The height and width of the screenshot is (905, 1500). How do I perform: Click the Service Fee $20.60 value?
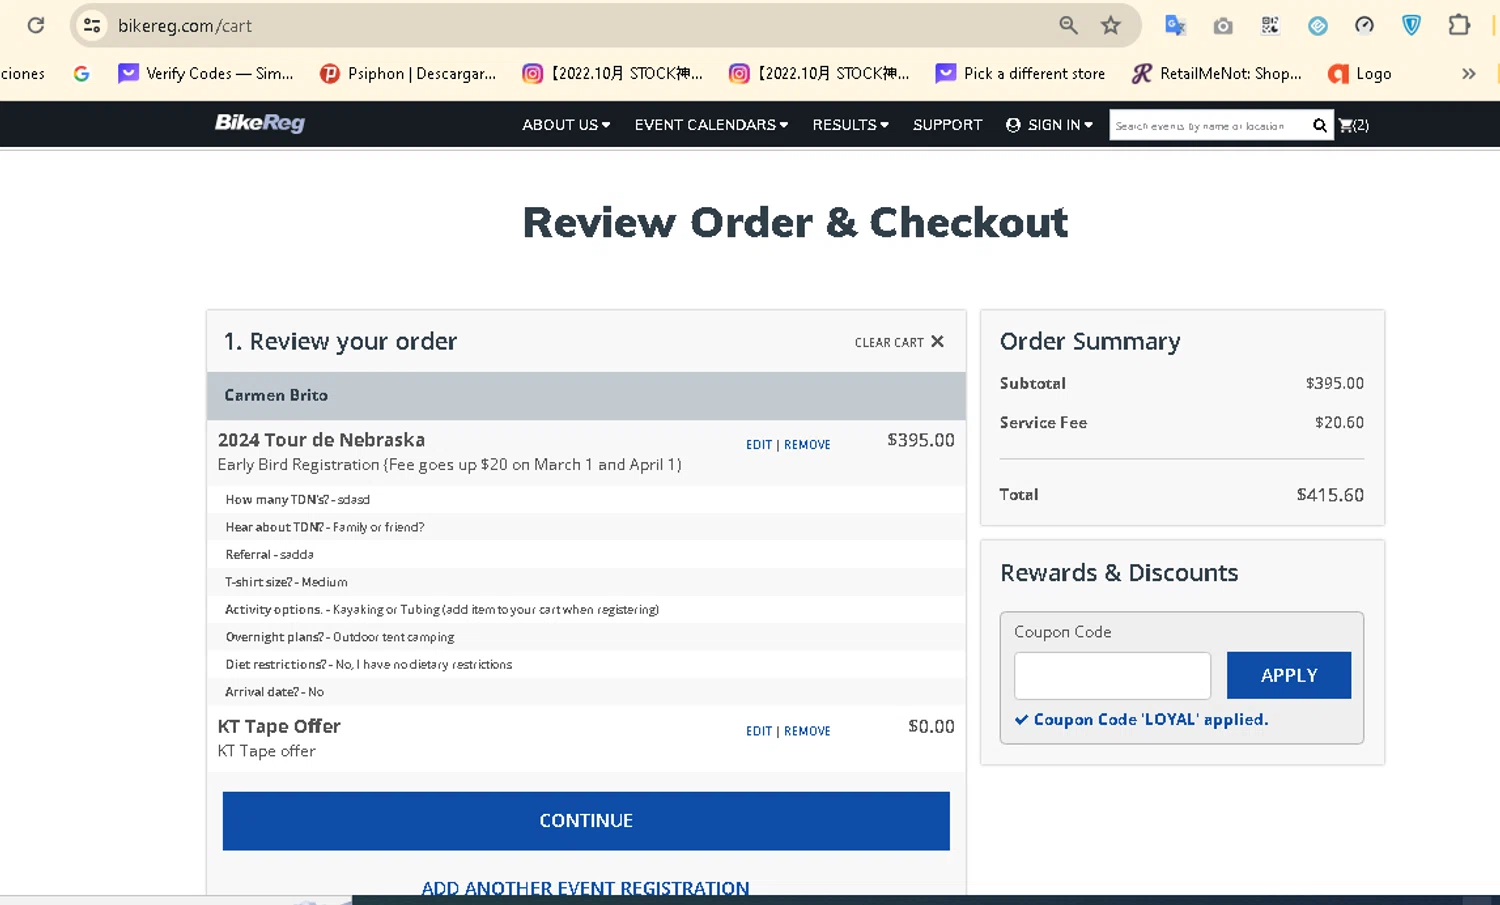click(1339, 423)
